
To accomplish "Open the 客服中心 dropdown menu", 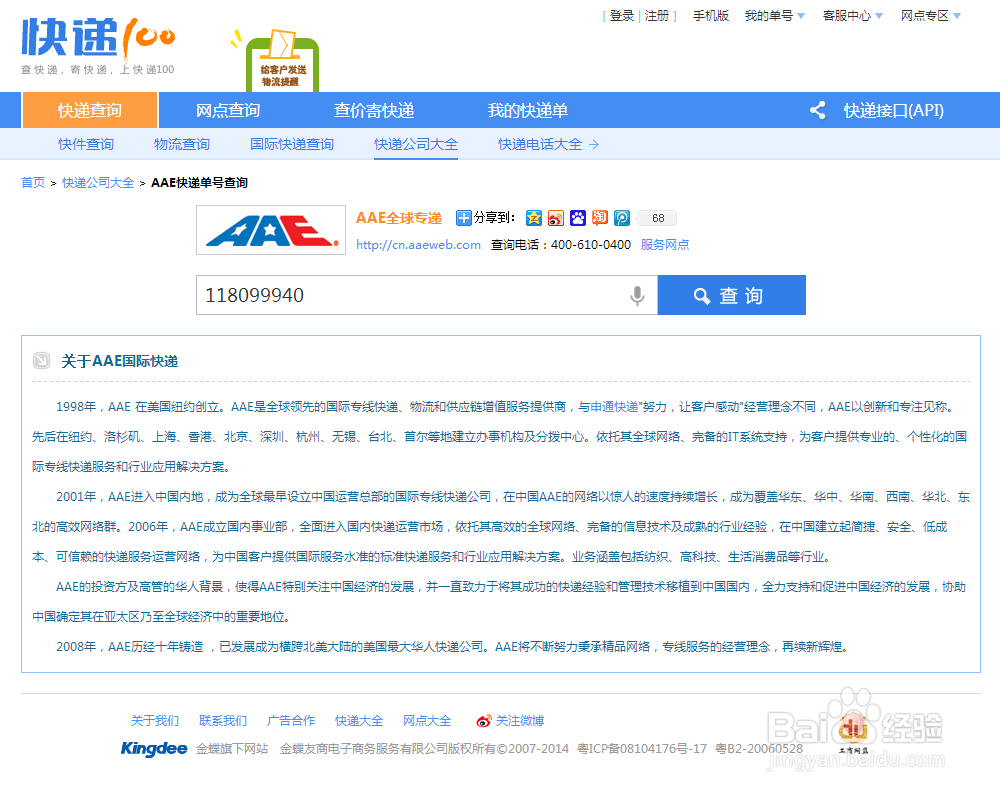I will coord(849,16).
